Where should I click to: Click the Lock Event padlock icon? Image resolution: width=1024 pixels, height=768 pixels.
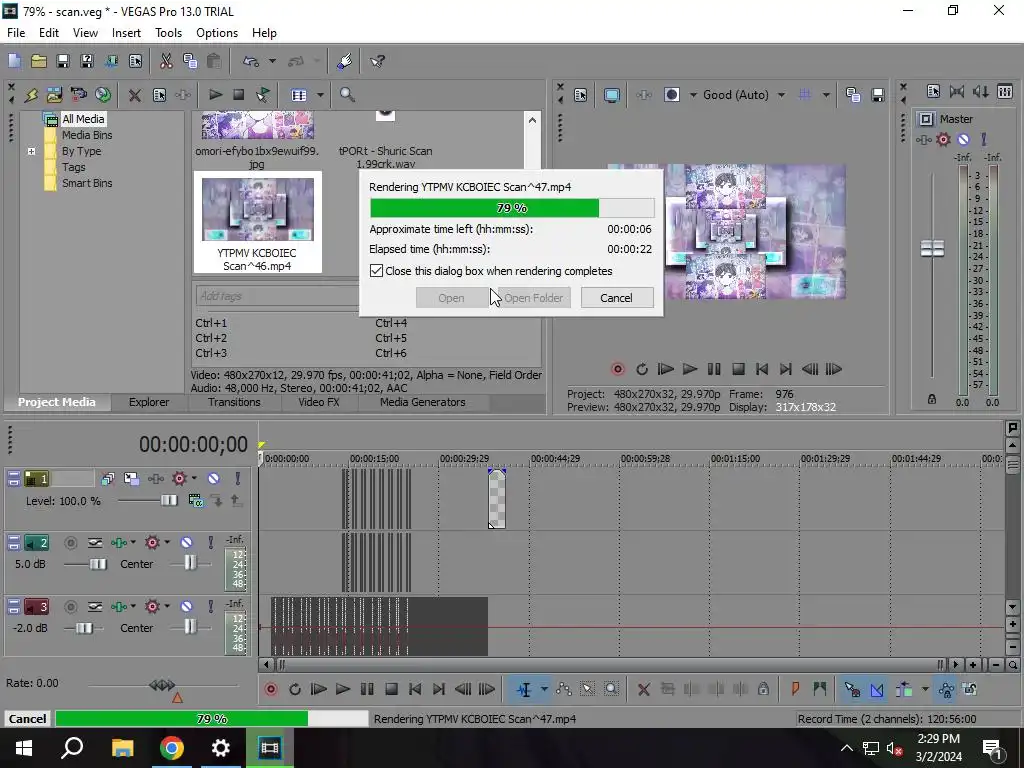(763, 689)
